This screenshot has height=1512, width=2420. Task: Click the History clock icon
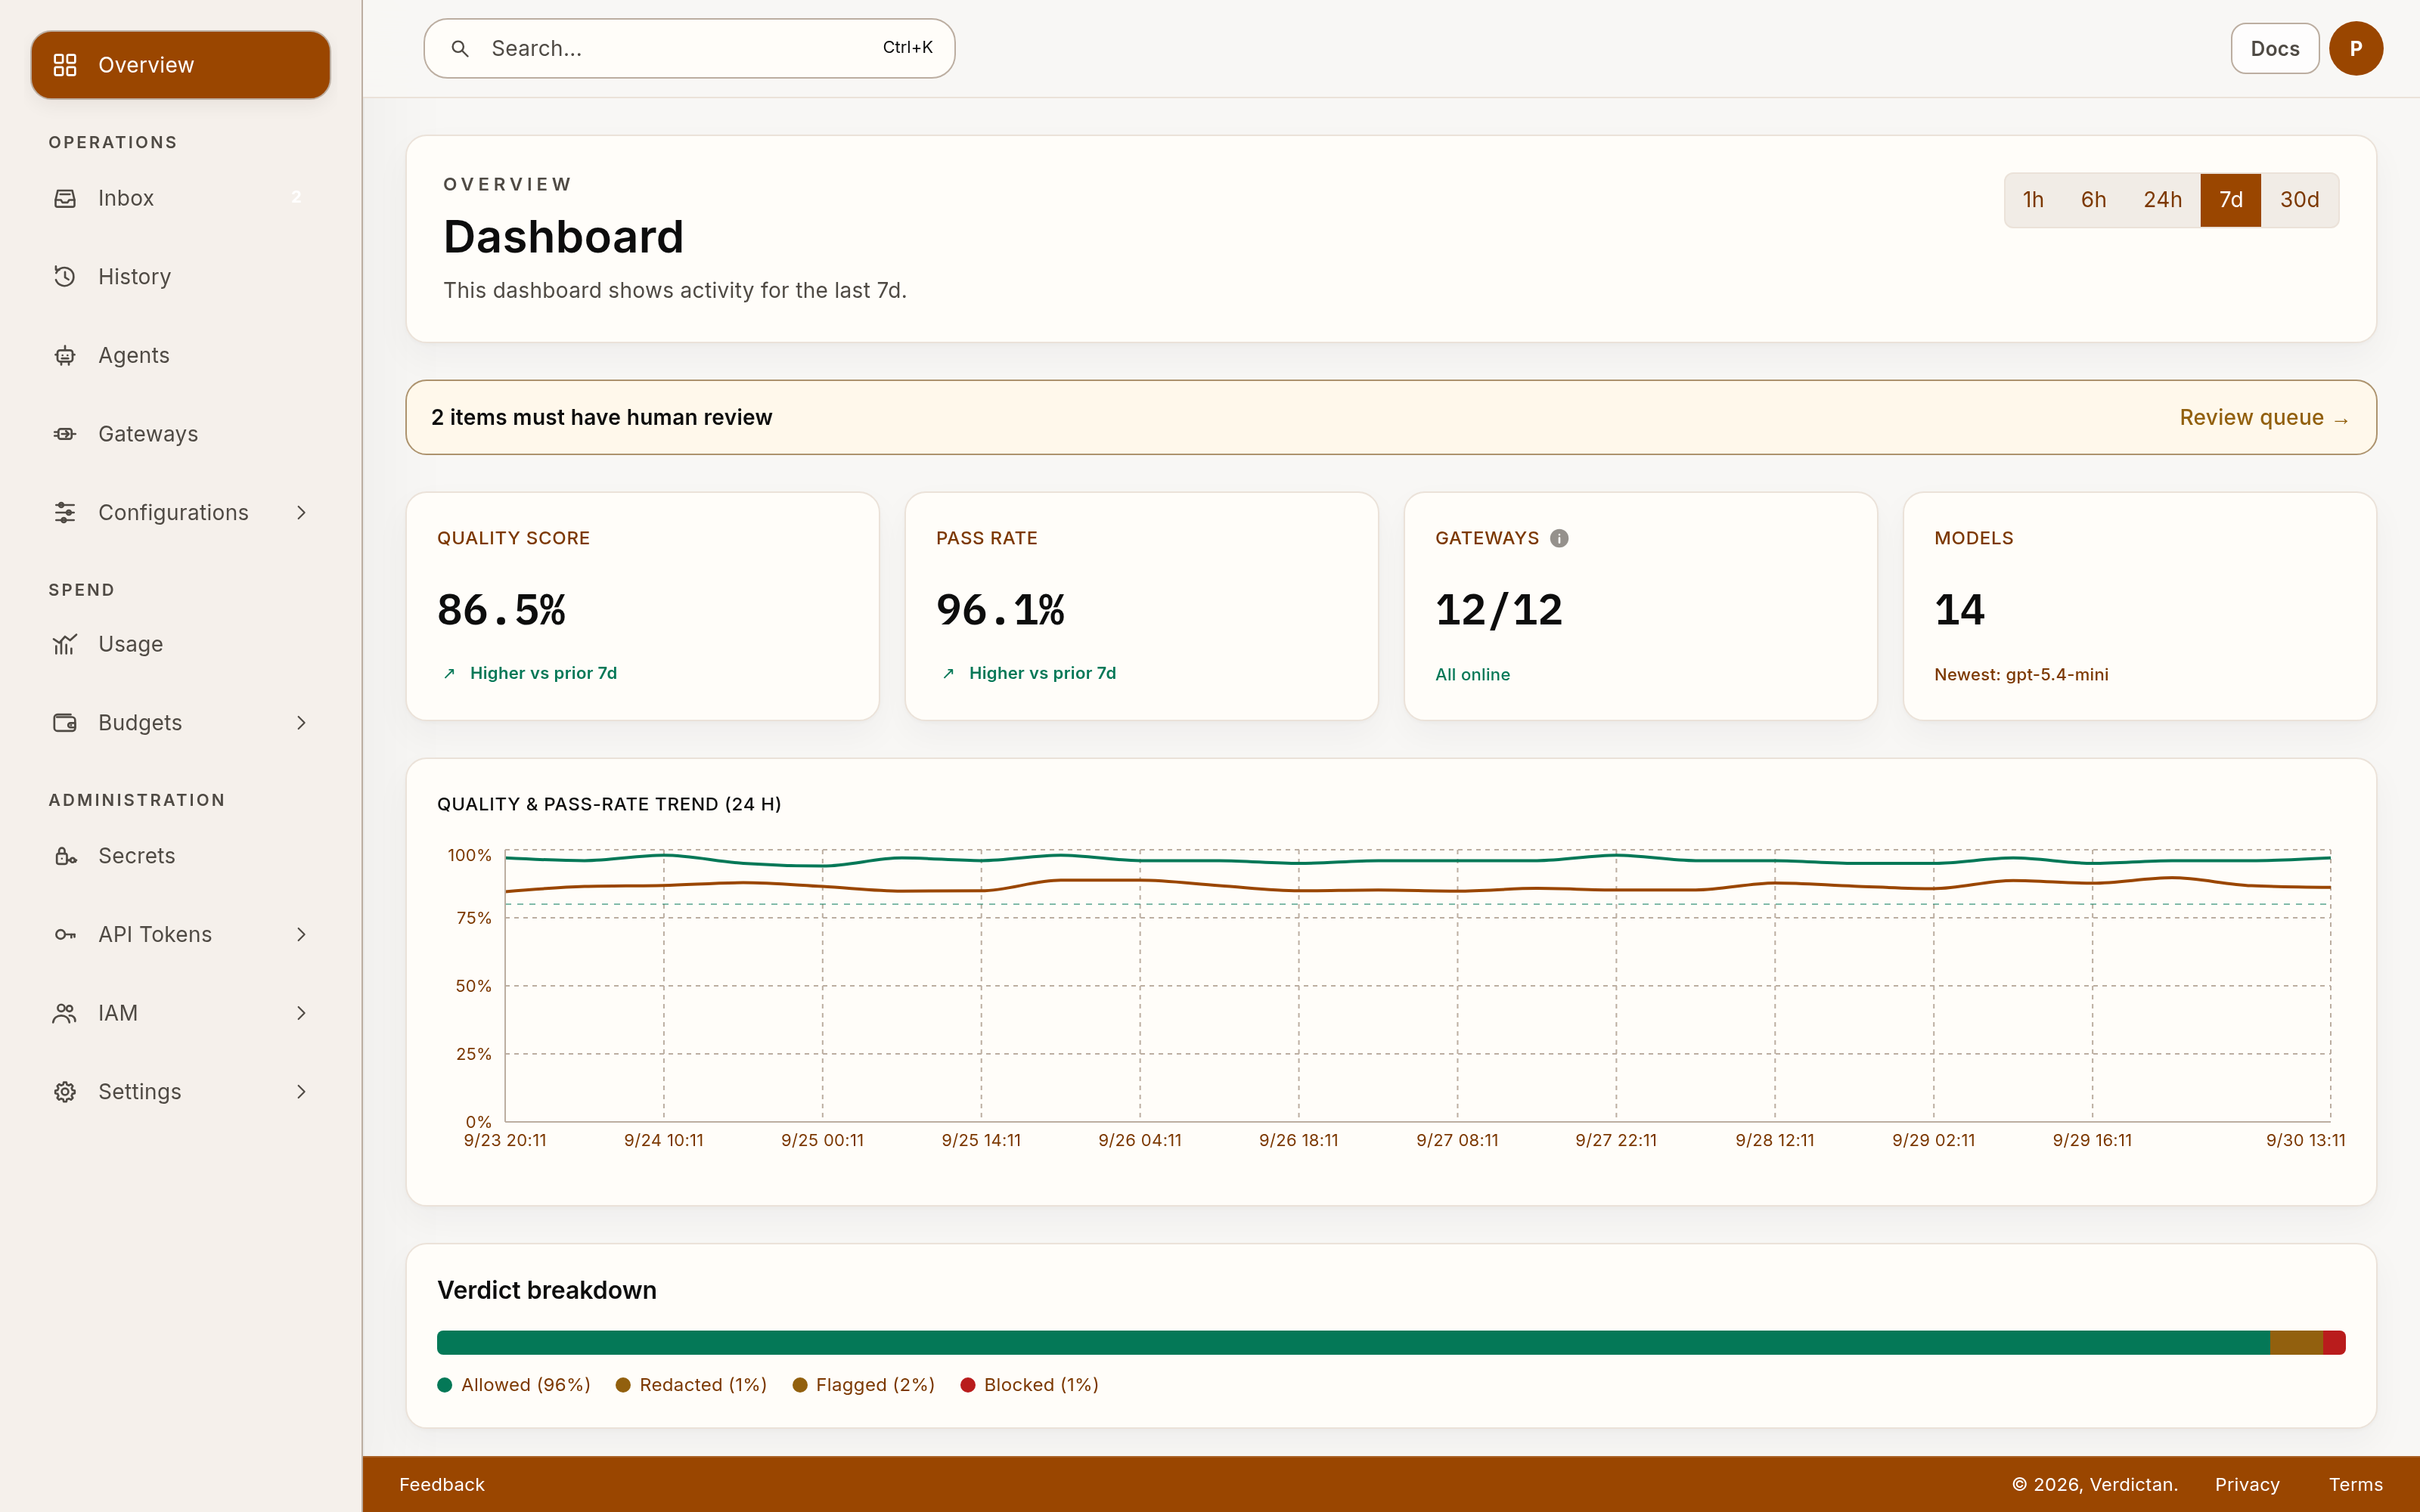(x=65, y=276)
